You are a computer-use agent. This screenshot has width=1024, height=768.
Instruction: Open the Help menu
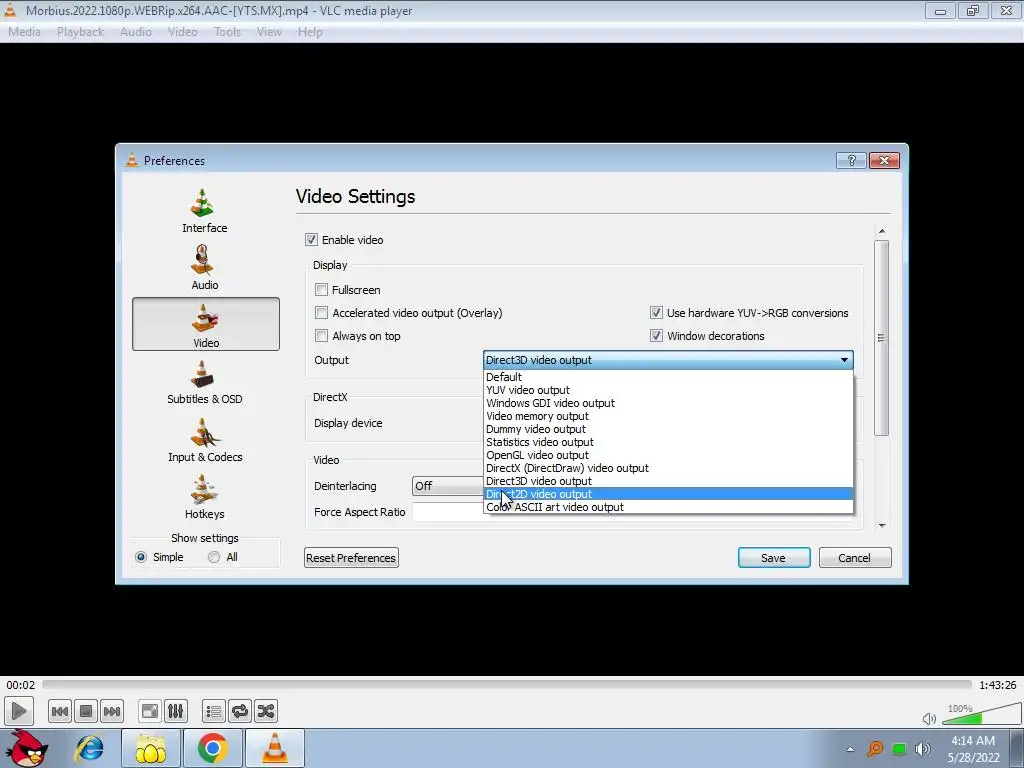[310, 31]
